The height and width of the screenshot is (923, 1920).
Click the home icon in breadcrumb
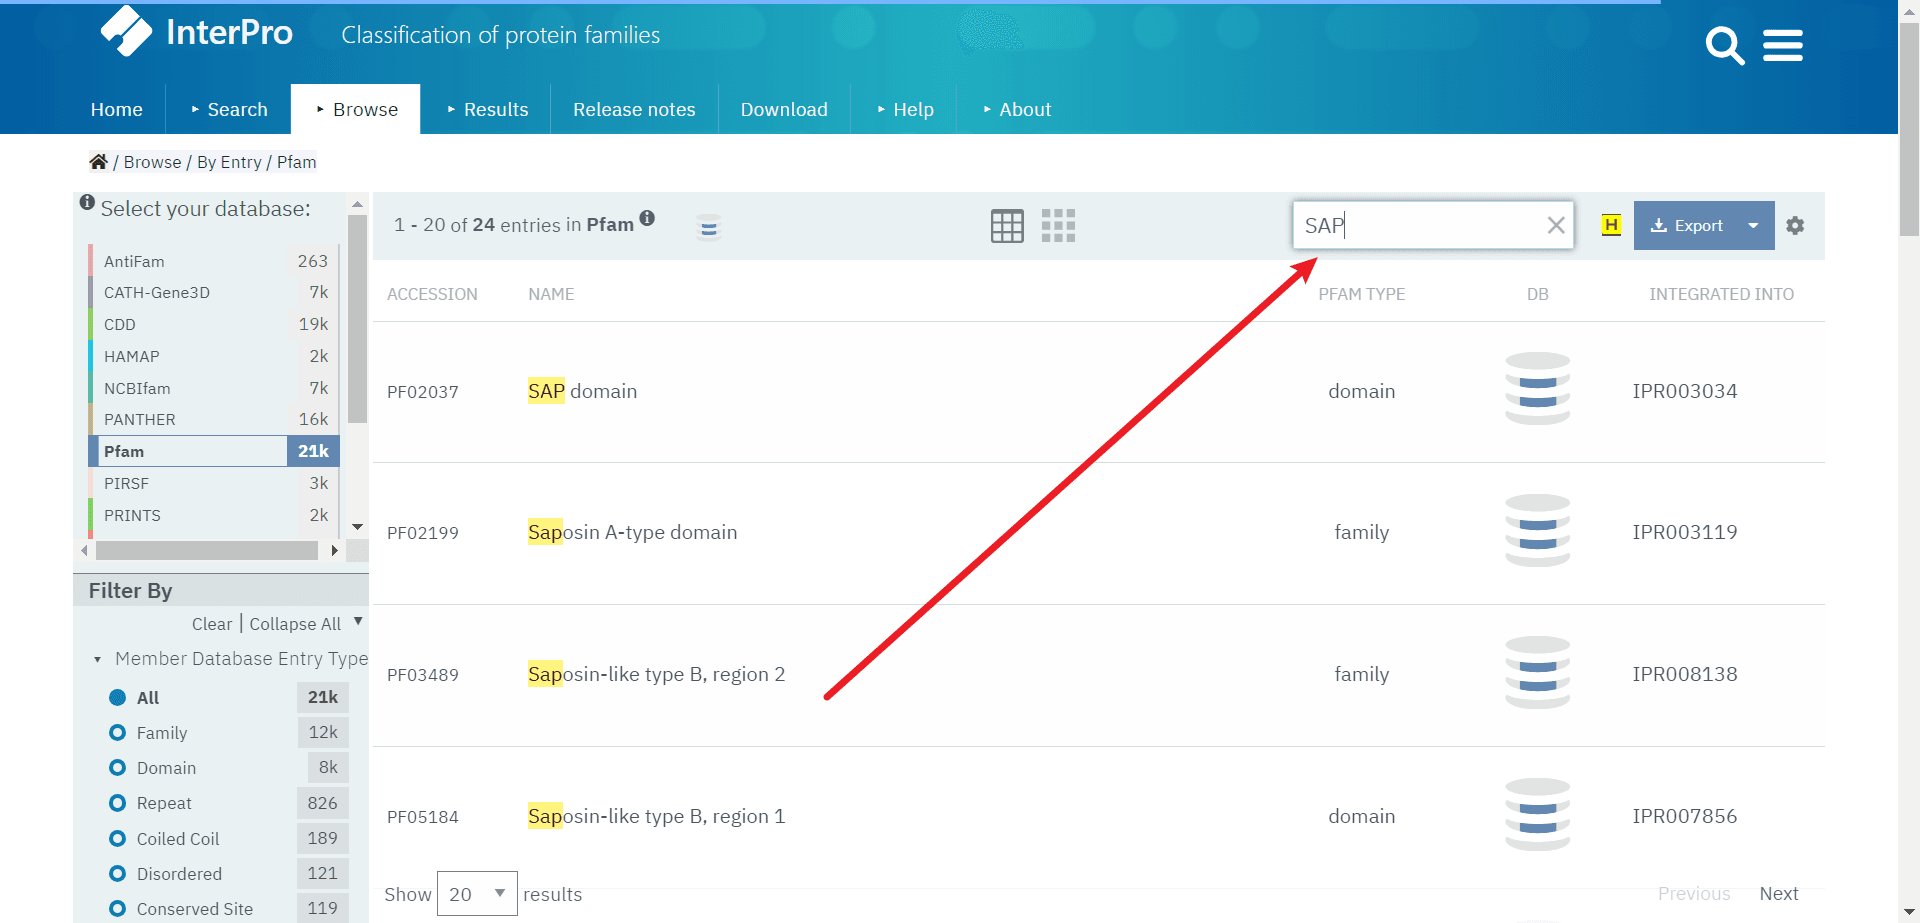point(98,162)
